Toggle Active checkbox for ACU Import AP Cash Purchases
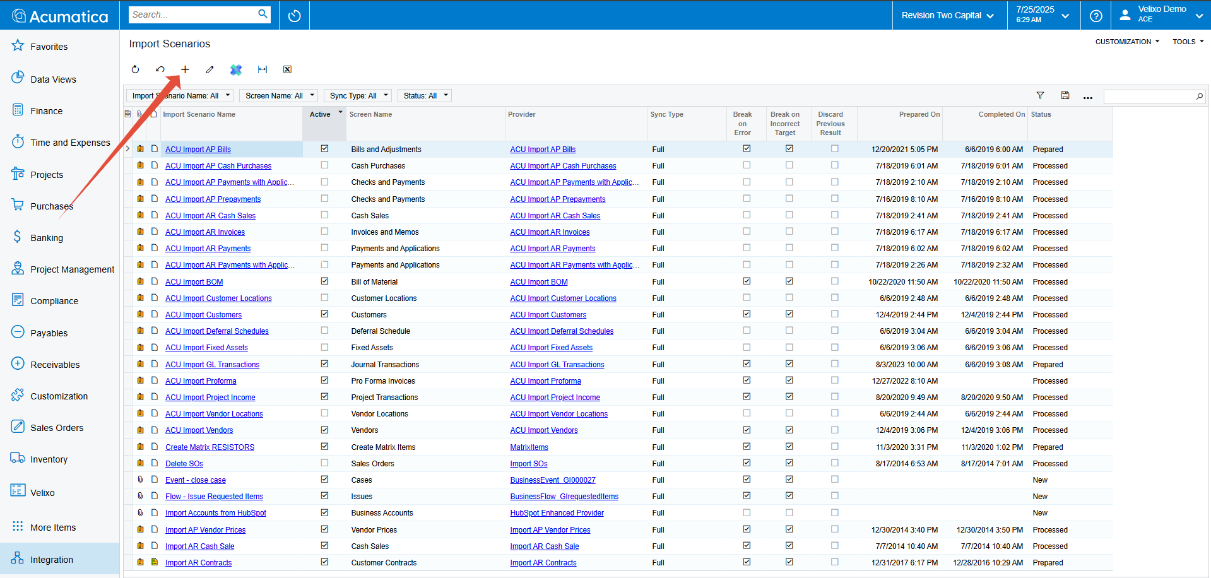Image resolution: width=1211 pixels, height=578 pixels. click(x=324, y=165)
